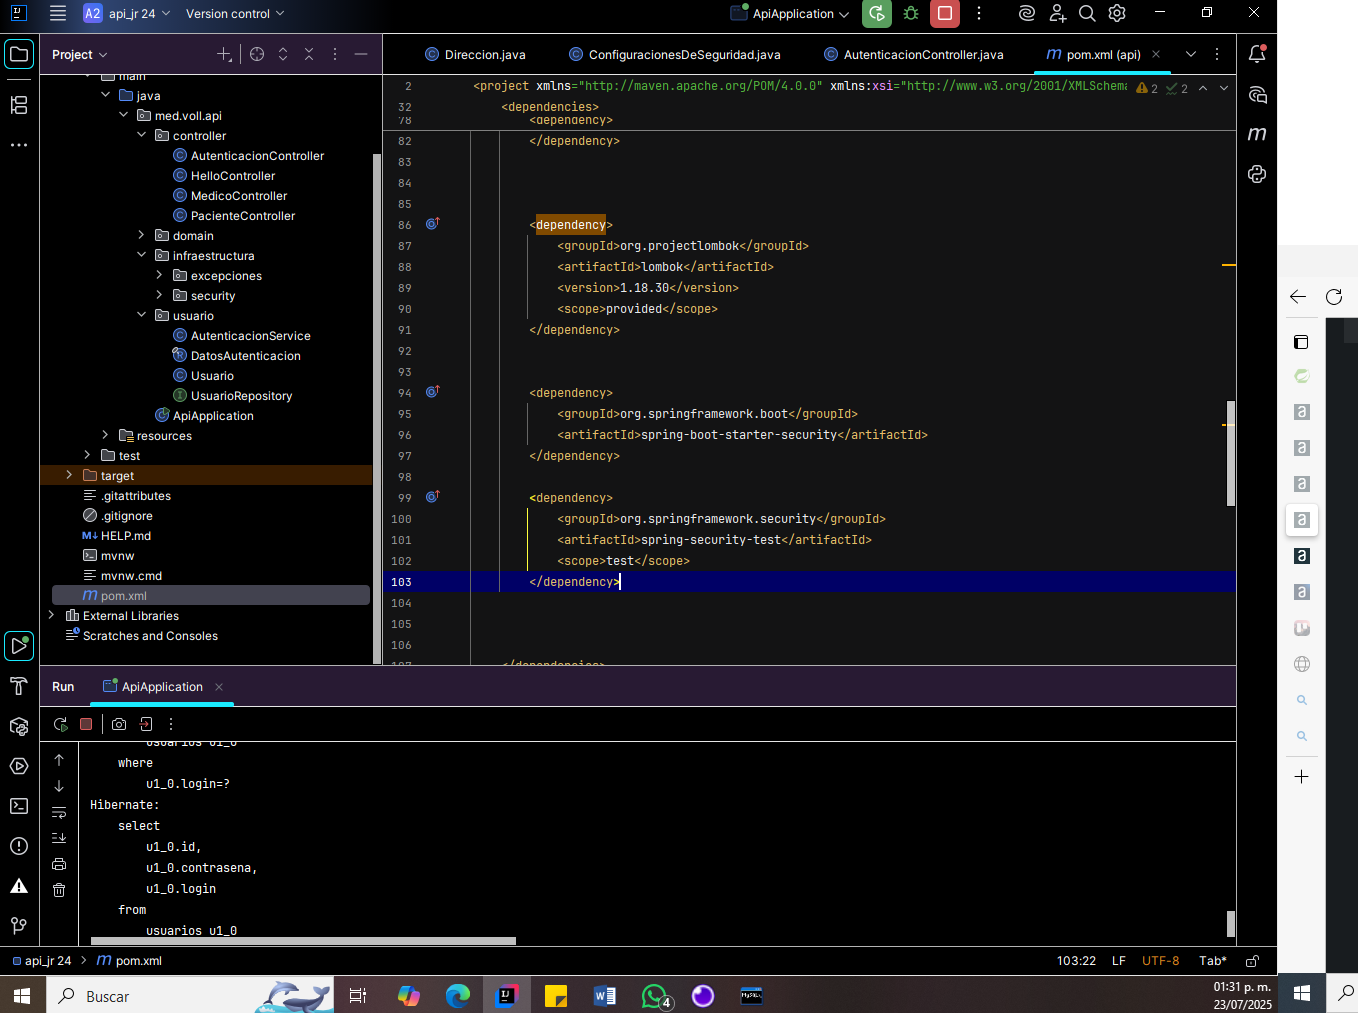
Task: Stop the running process in Run panel
Action: pos(86,724)
